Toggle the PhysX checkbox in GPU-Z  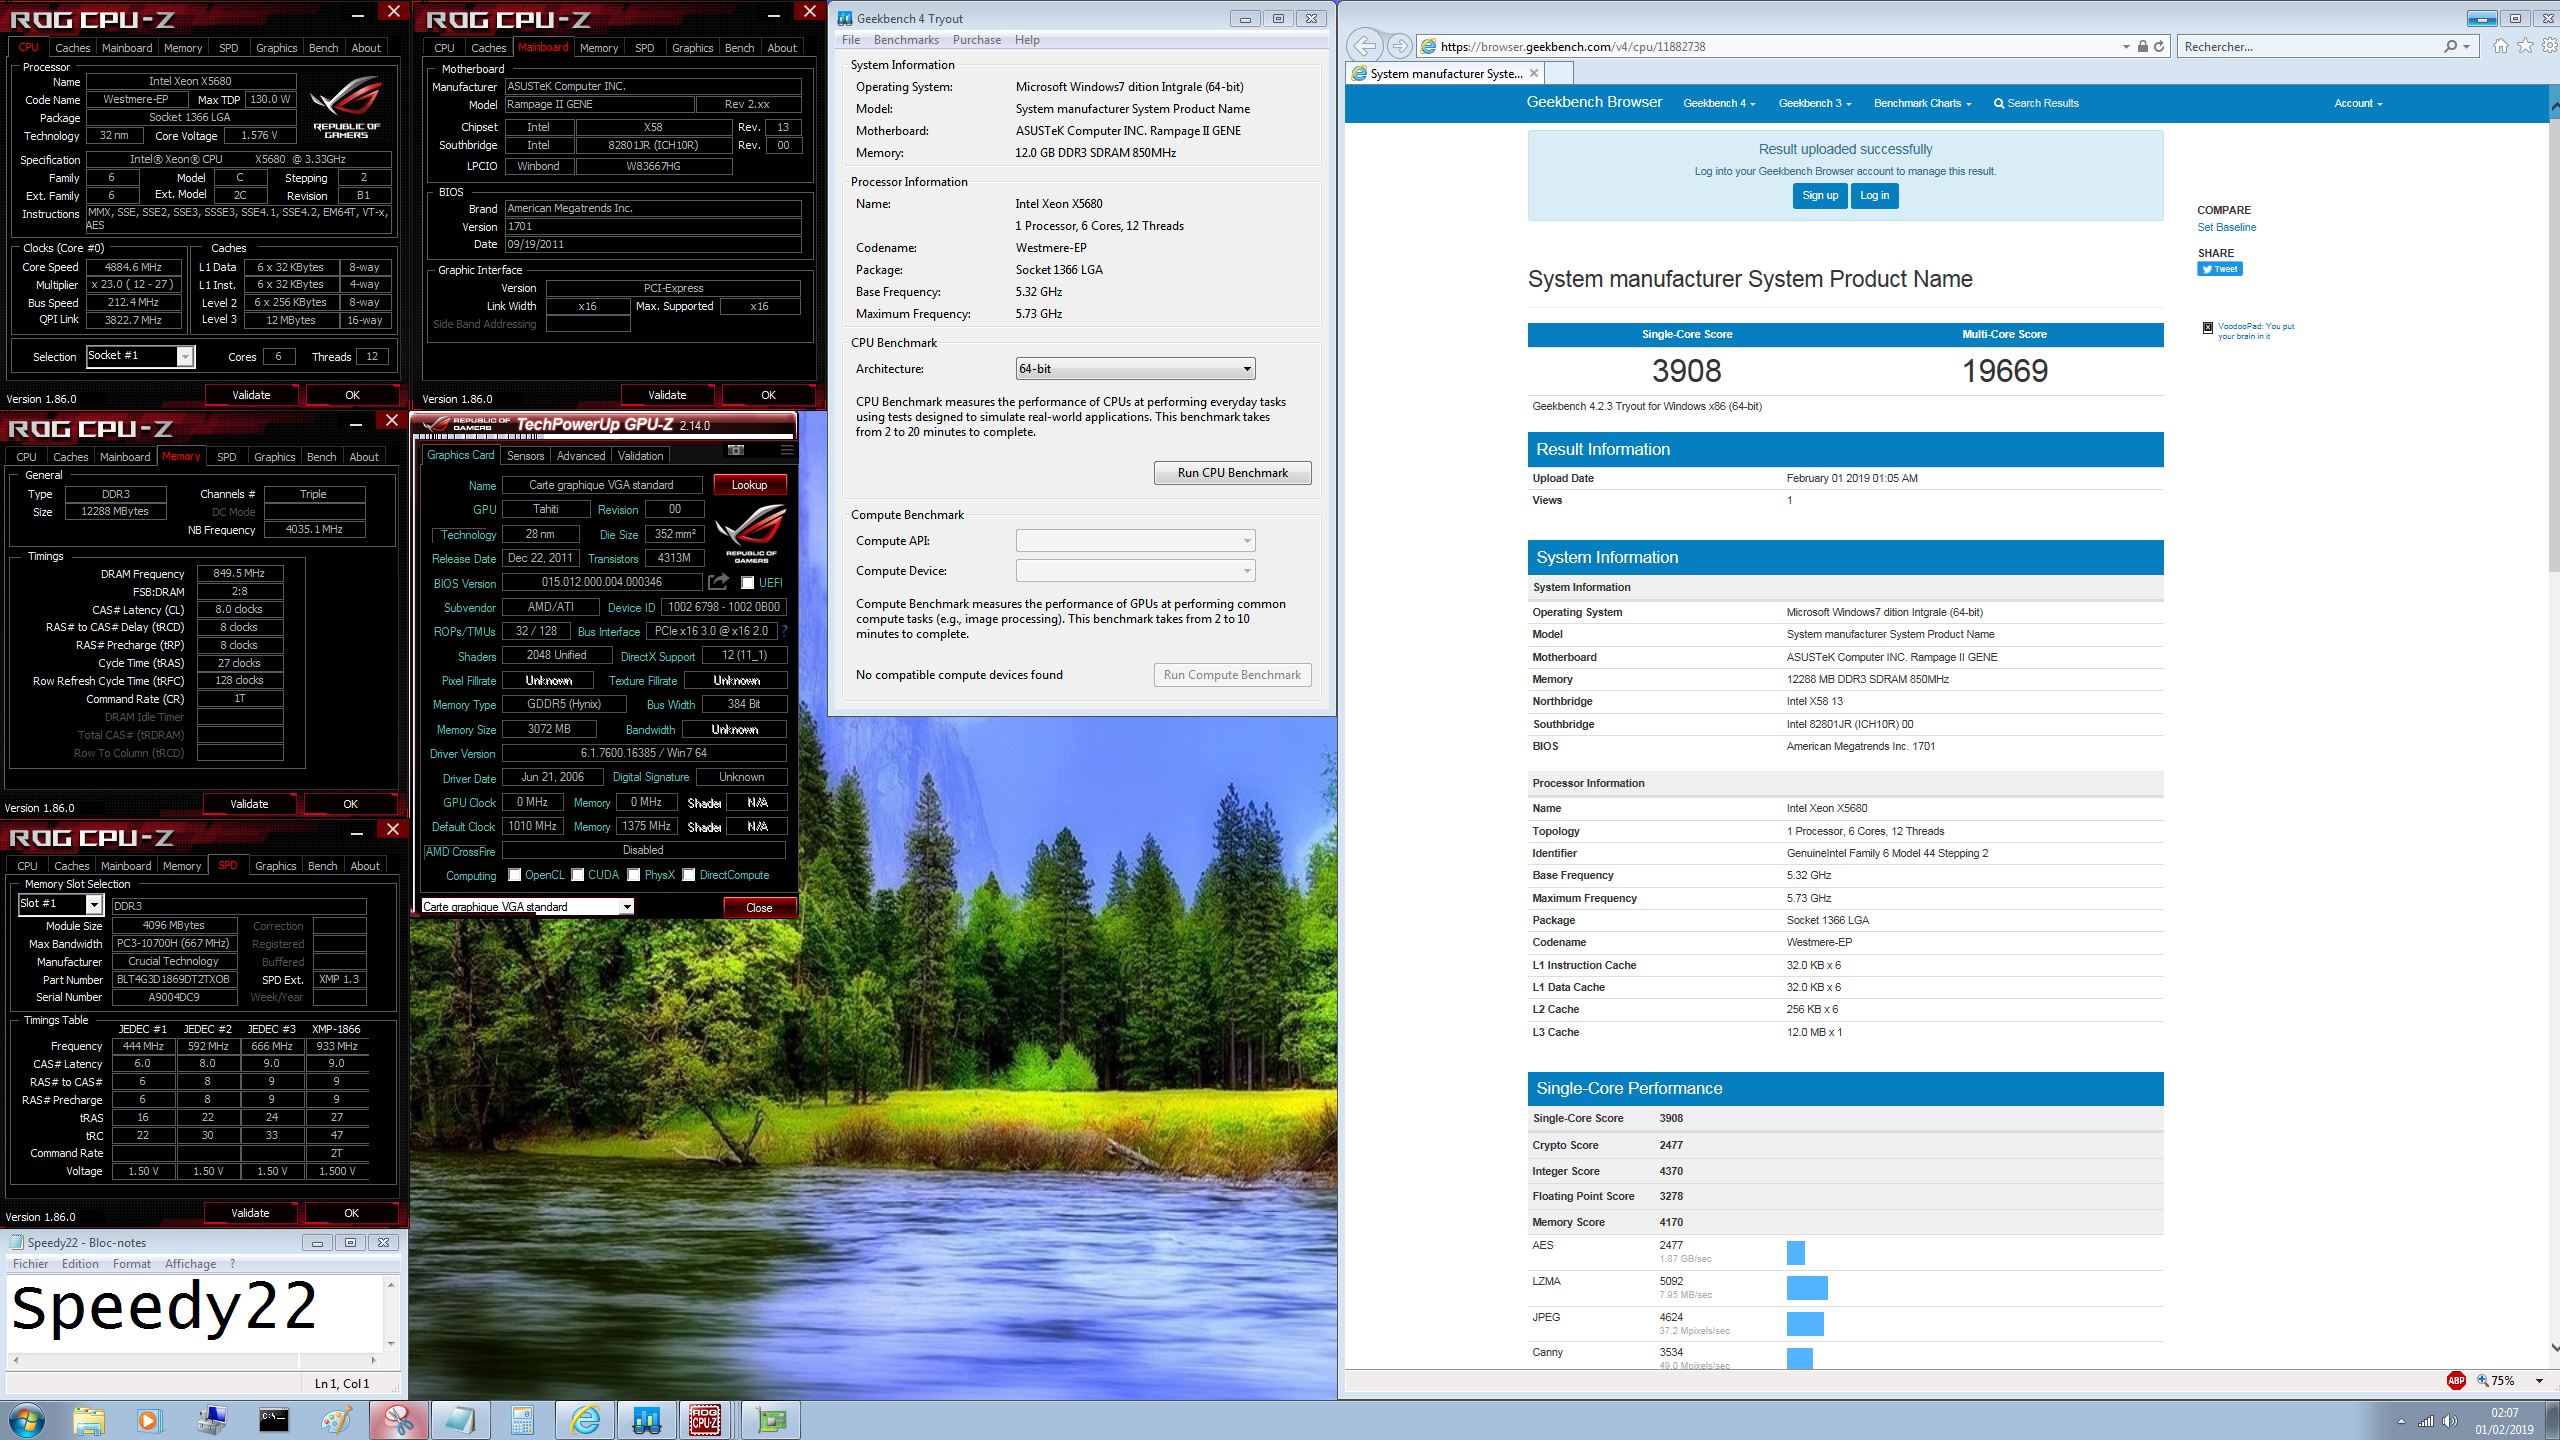pyautogui.click(x=633, y=875)
